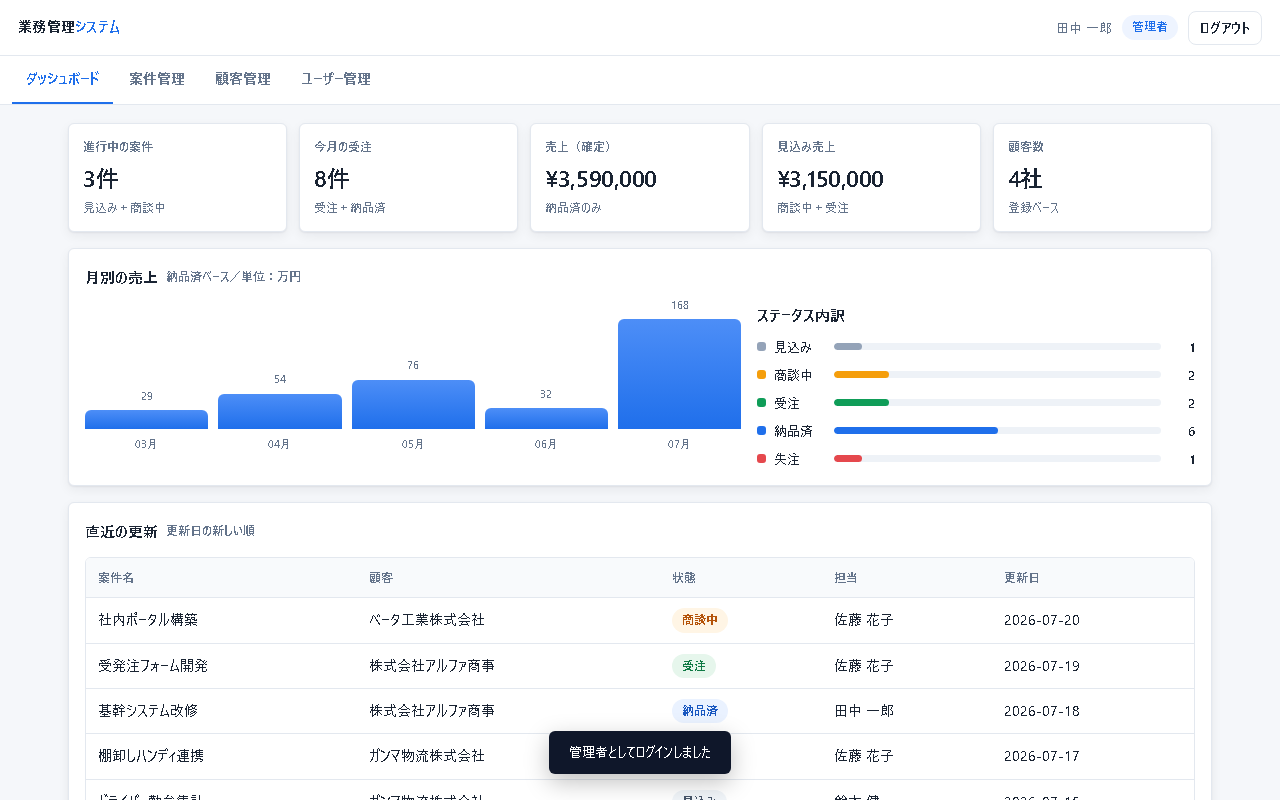
Task: Click the 管理者 role badge
Action: pos(1150,27)
